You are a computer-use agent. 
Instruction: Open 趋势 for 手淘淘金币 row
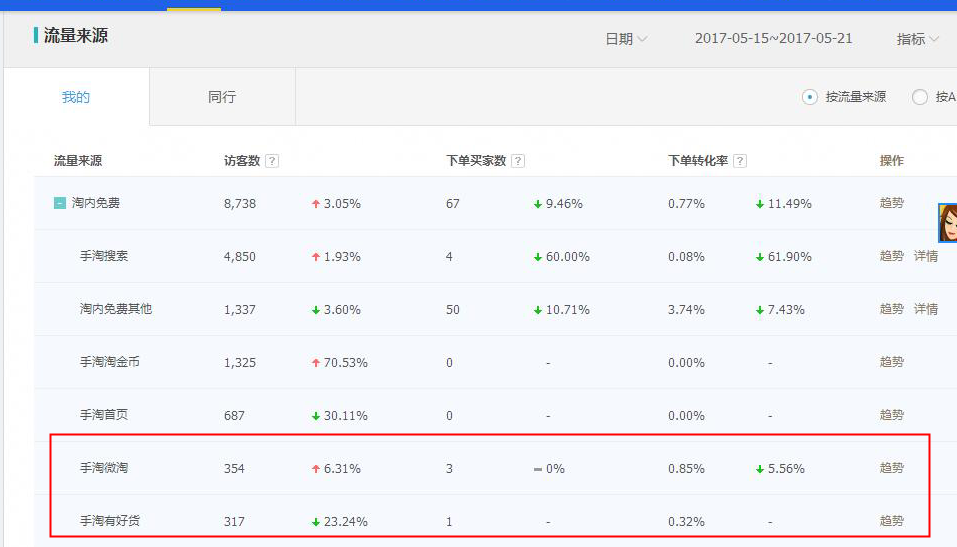pos(891,362)
